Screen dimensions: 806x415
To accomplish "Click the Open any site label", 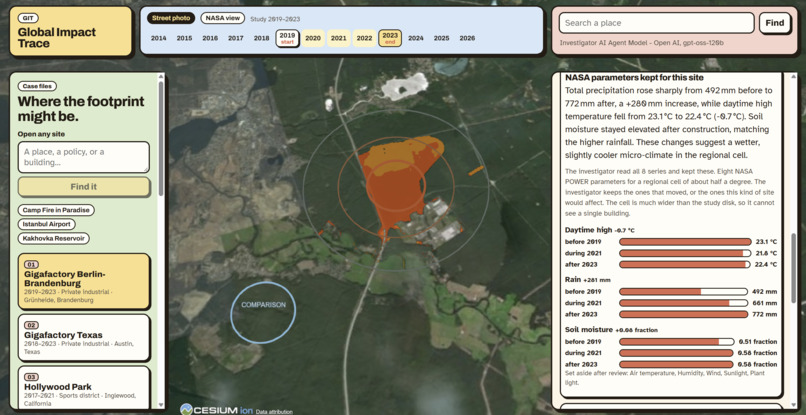I will (42, 134).
